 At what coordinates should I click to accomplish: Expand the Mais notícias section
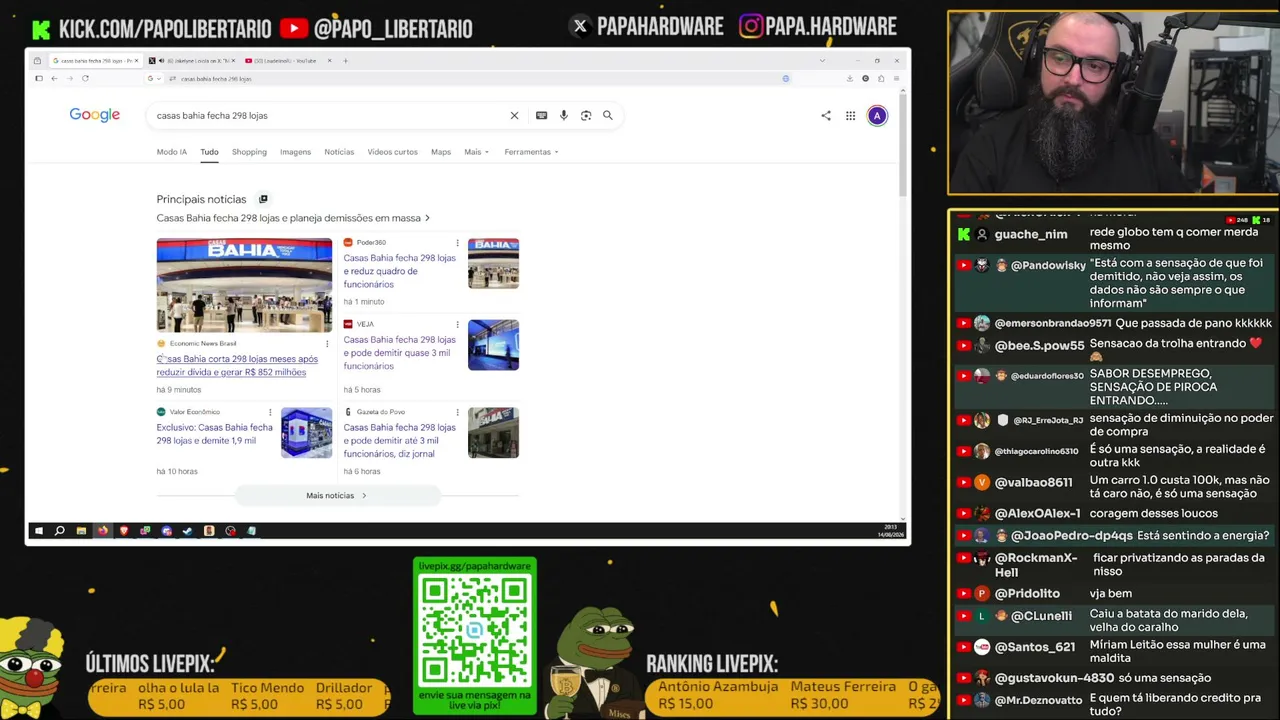(337, 496)
